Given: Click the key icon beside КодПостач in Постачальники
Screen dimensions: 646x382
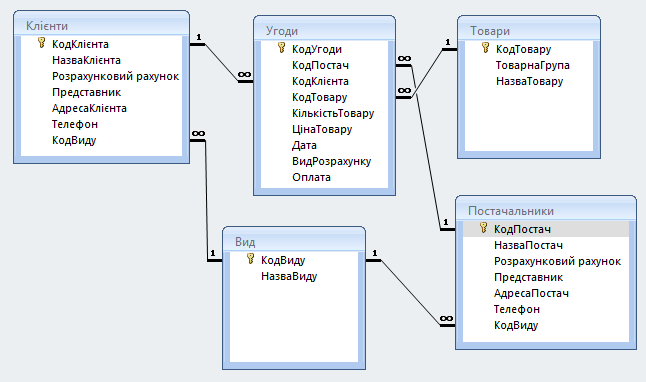Looking at the screenshot, I should 484,227.
